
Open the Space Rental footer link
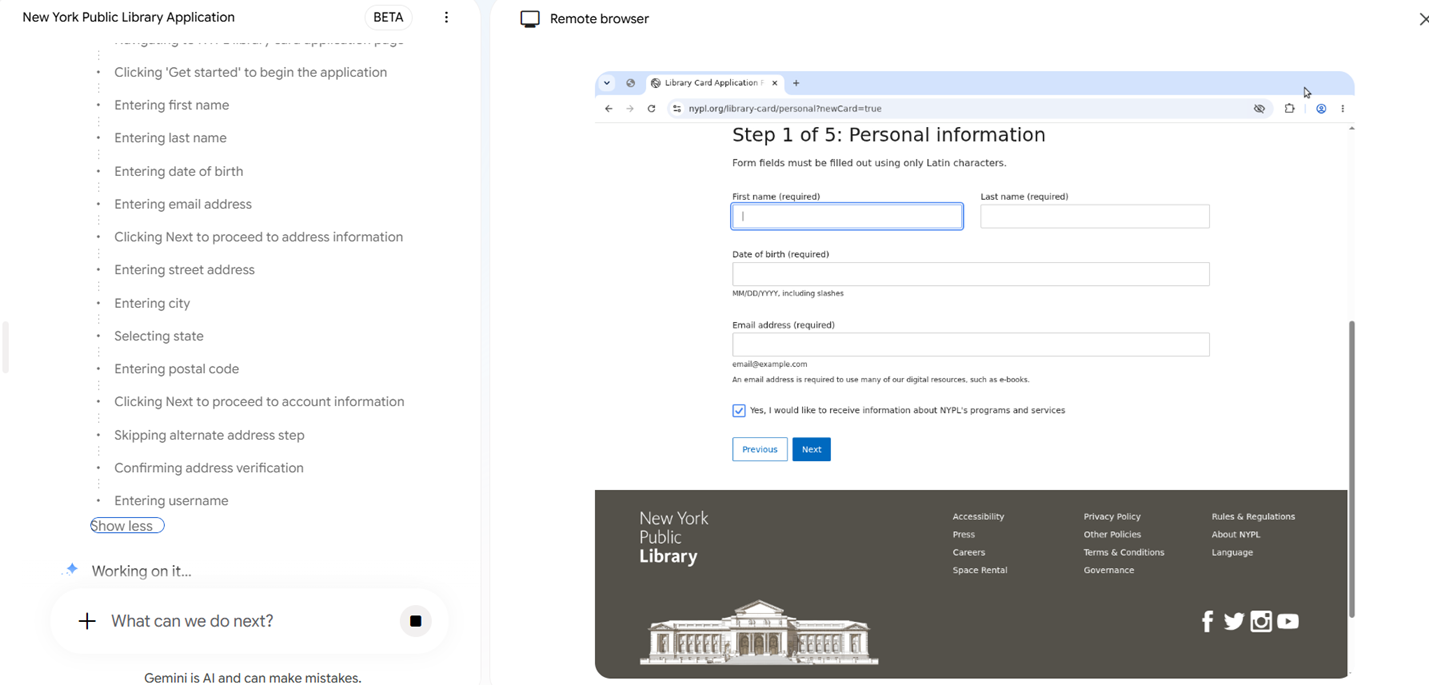pos(980,570)
